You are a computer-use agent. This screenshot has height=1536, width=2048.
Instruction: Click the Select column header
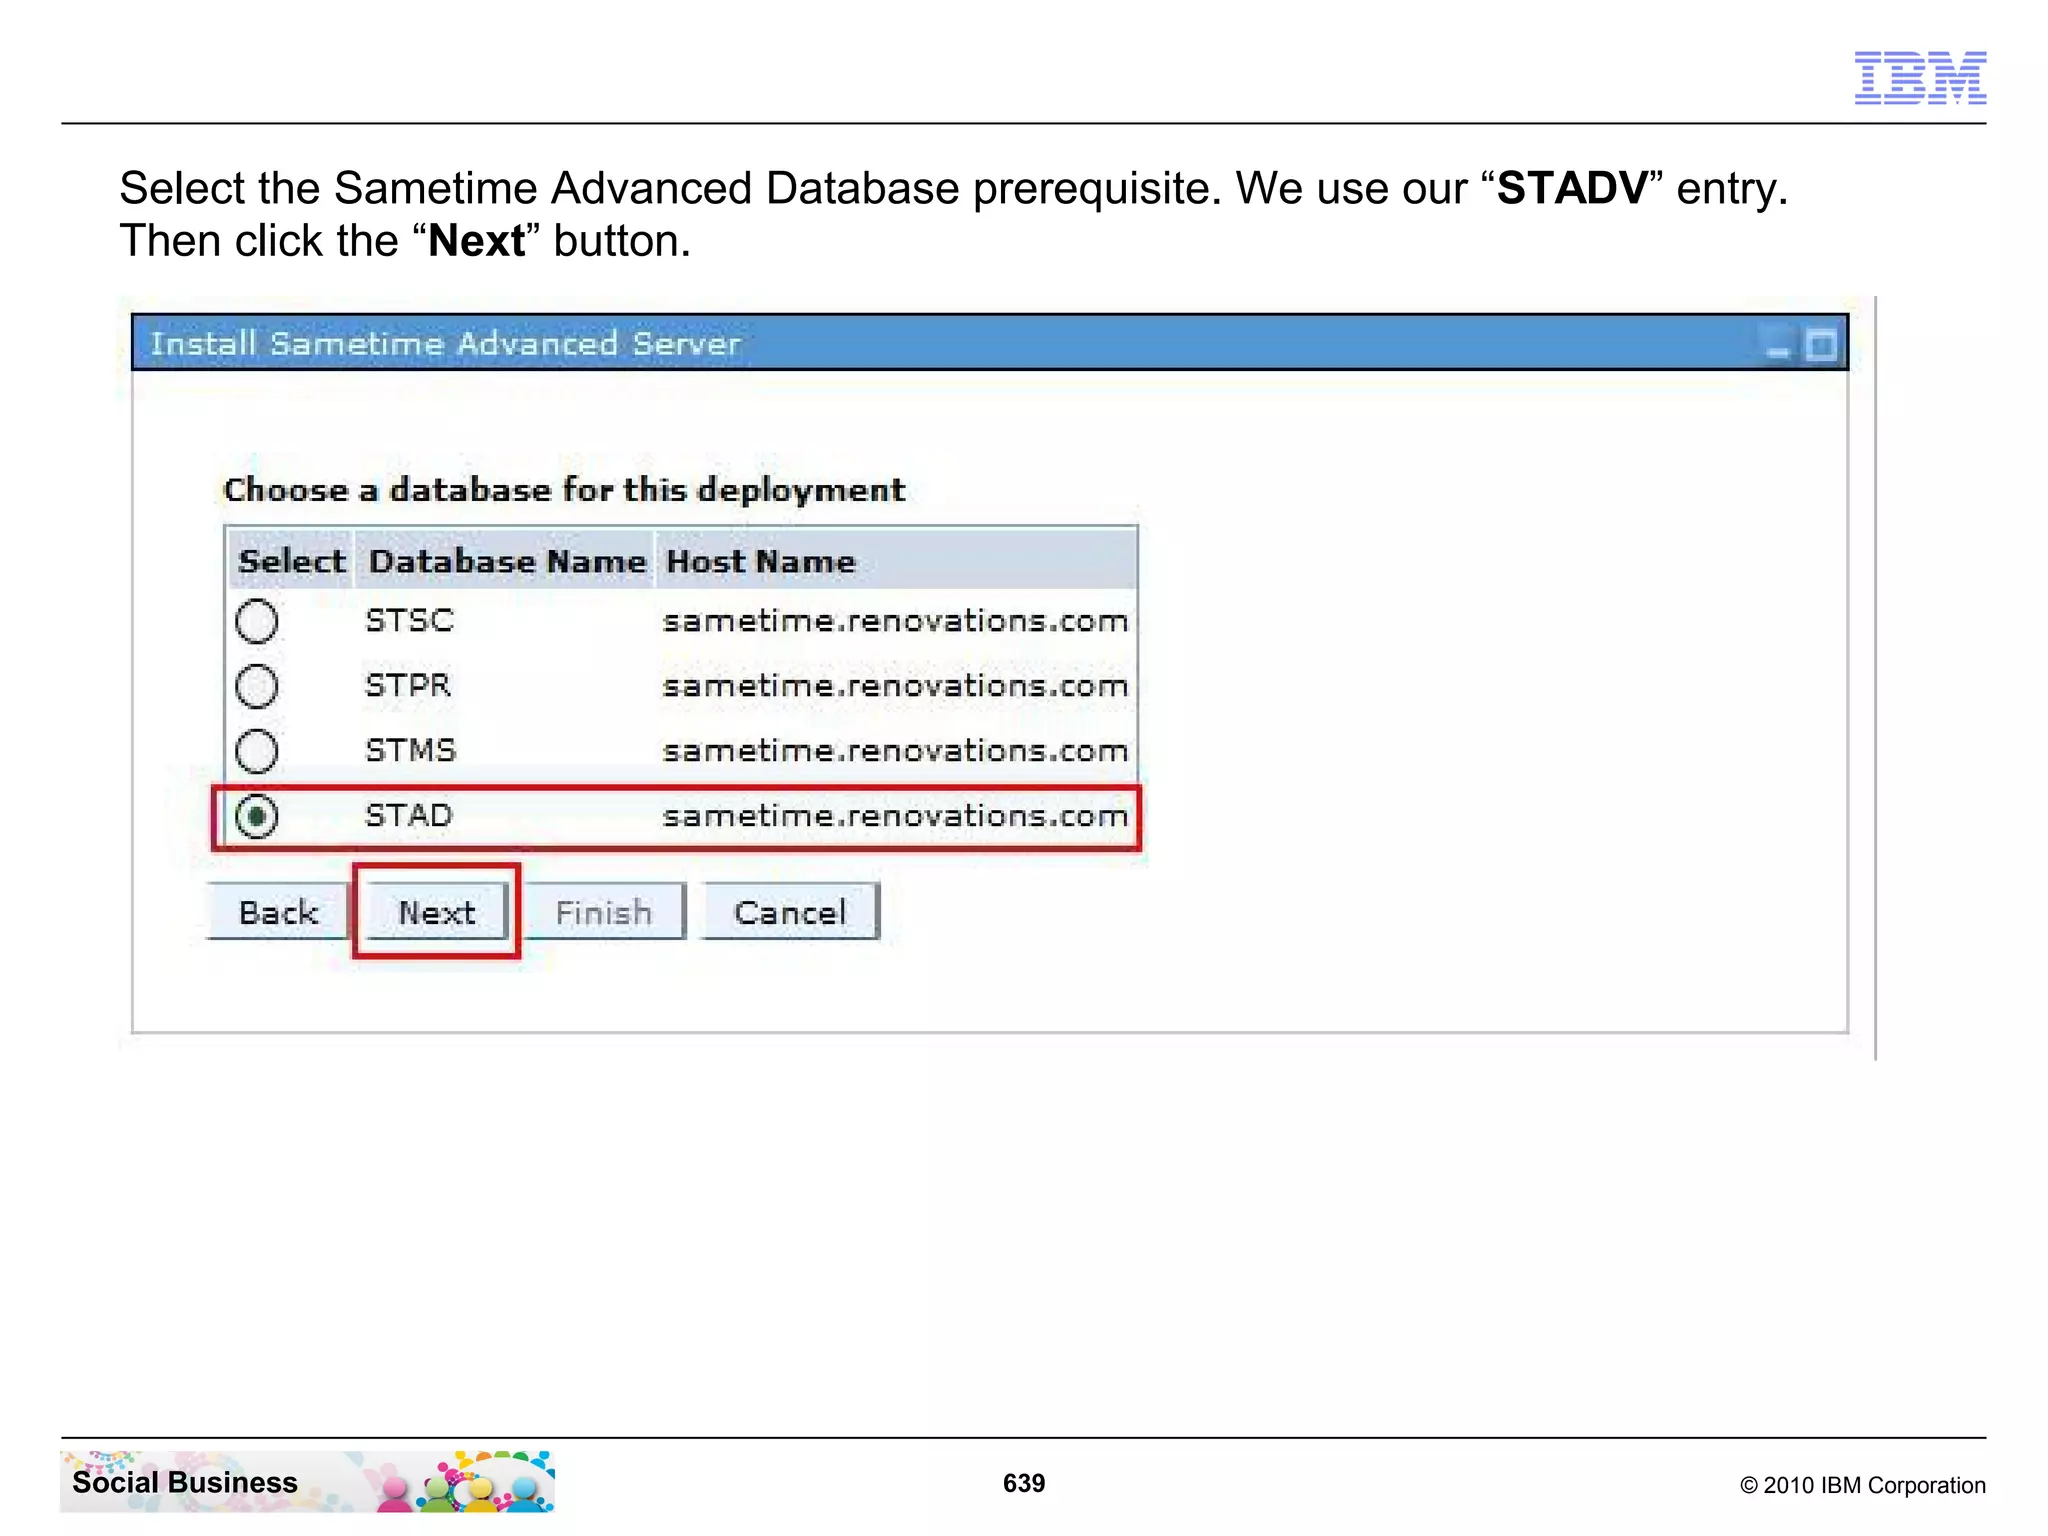(291, 561)
